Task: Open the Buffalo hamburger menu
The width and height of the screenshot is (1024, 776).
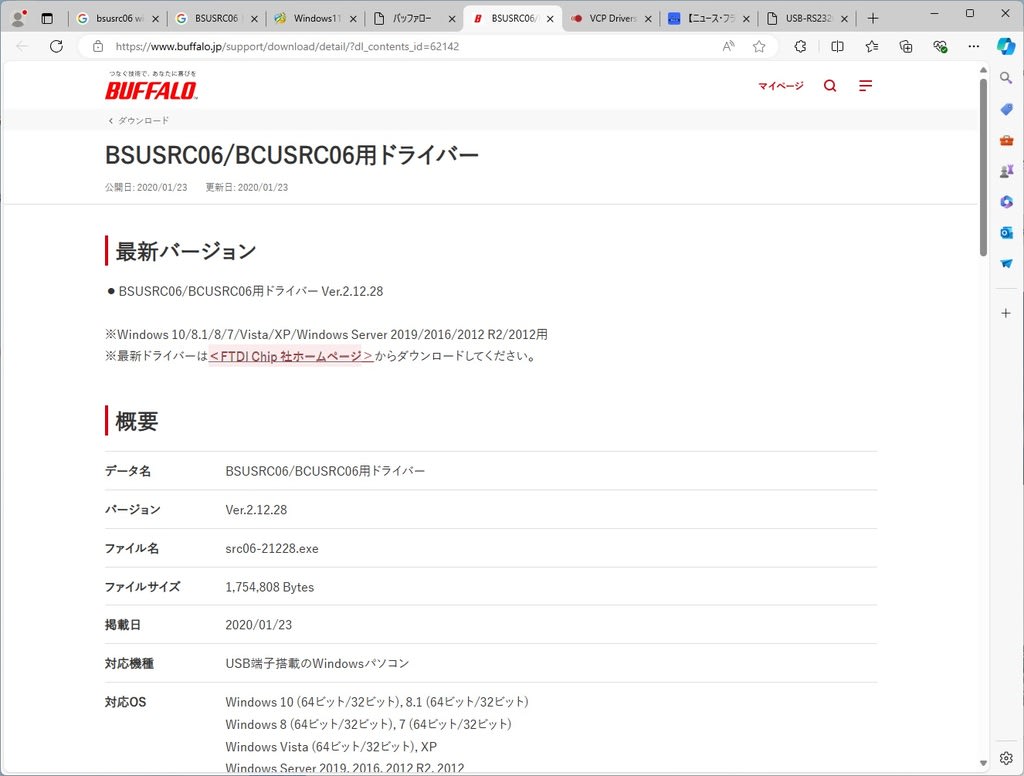Action: point(865,86)
